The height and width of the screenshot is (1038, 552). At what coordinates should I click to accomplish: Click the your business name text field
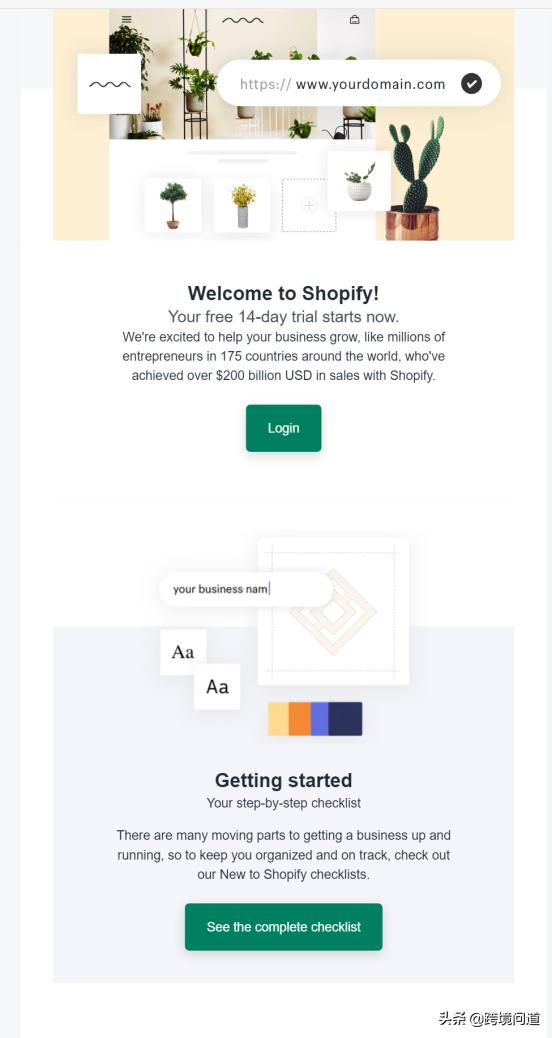[246, 589]
